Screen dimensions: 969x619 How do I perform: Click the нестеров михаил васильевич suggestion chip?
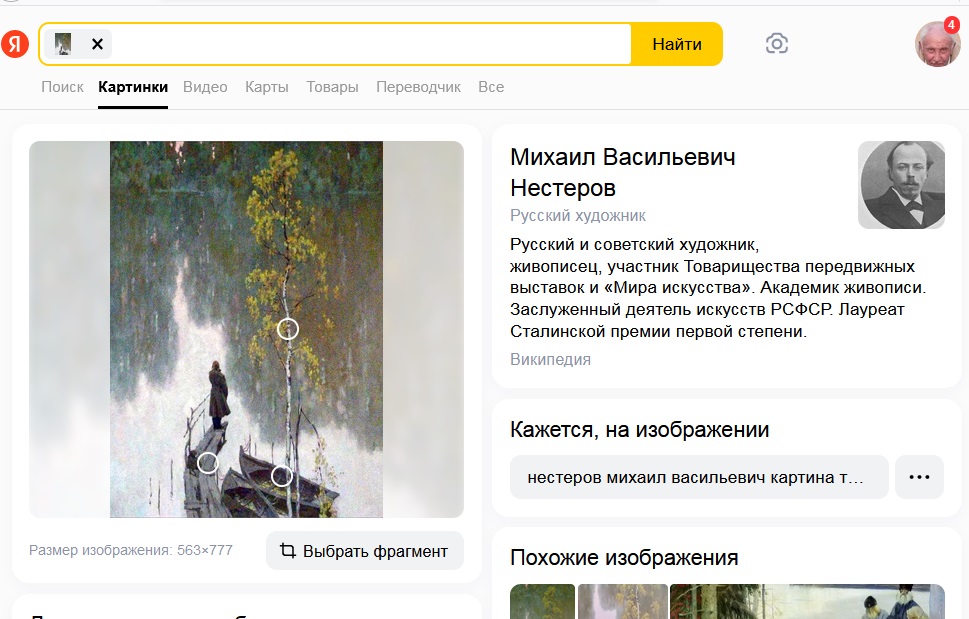pos(698,477)
